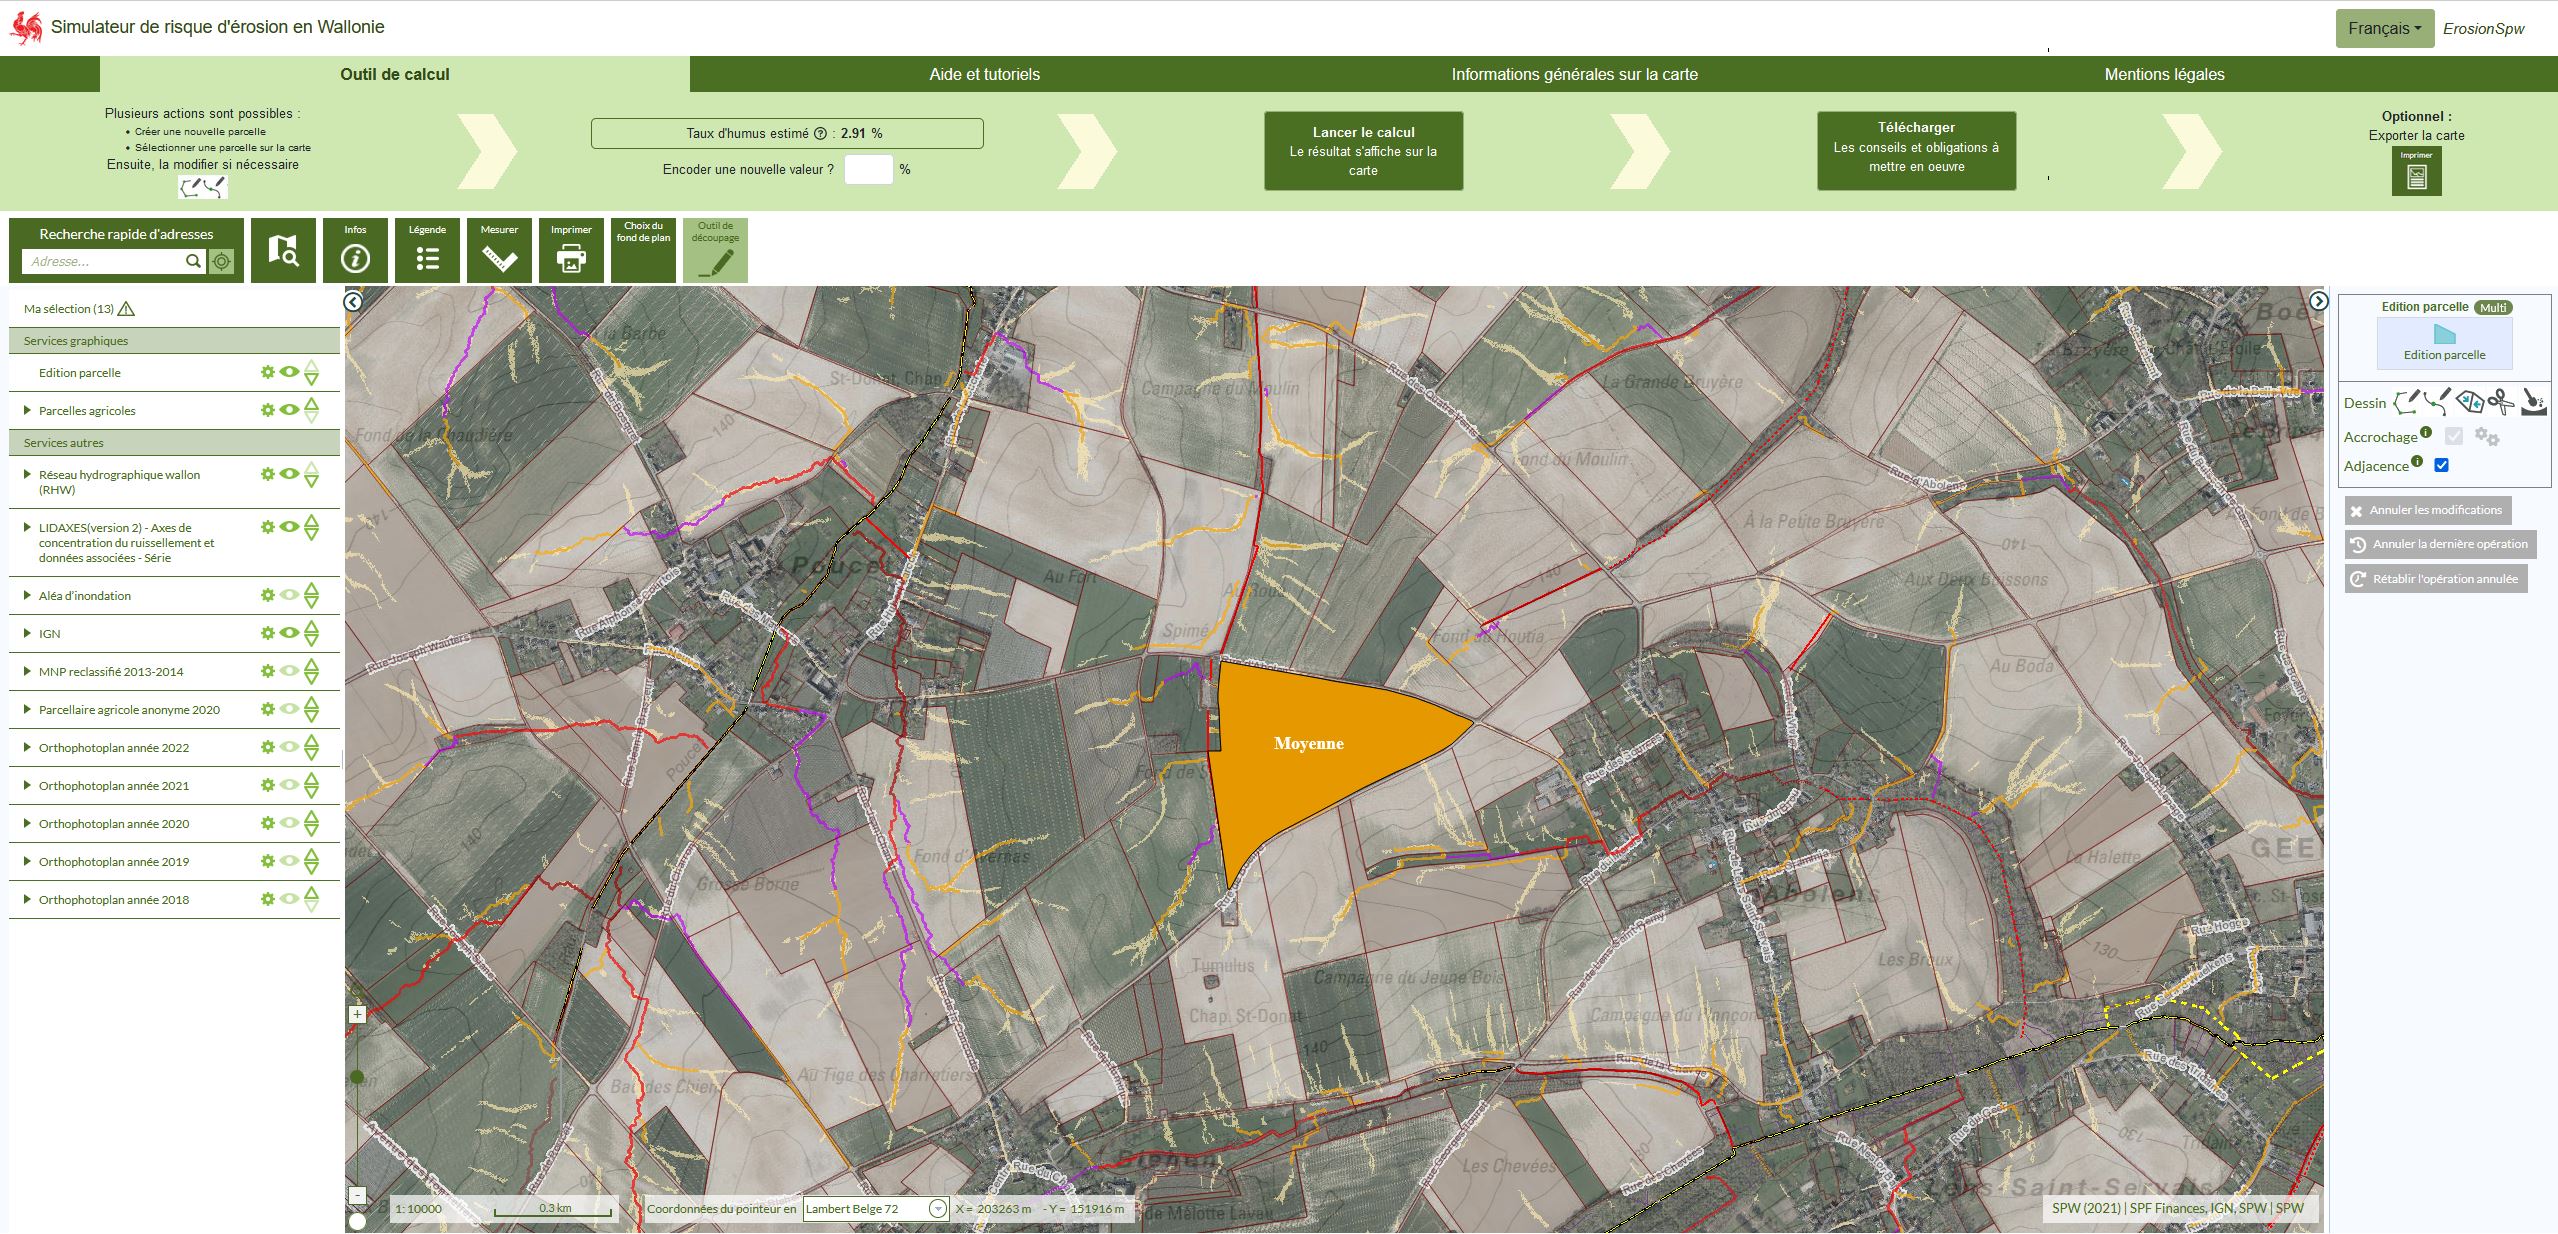2558x1234 pixels.
Task: Open settings gear for Parcelles agricoles layer
Action: [x=267, y=410]
